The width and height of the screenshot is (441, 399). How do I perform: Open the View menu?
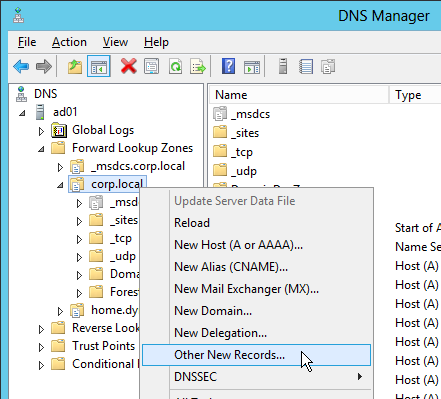pyautogui.click(x=115, y=42)
